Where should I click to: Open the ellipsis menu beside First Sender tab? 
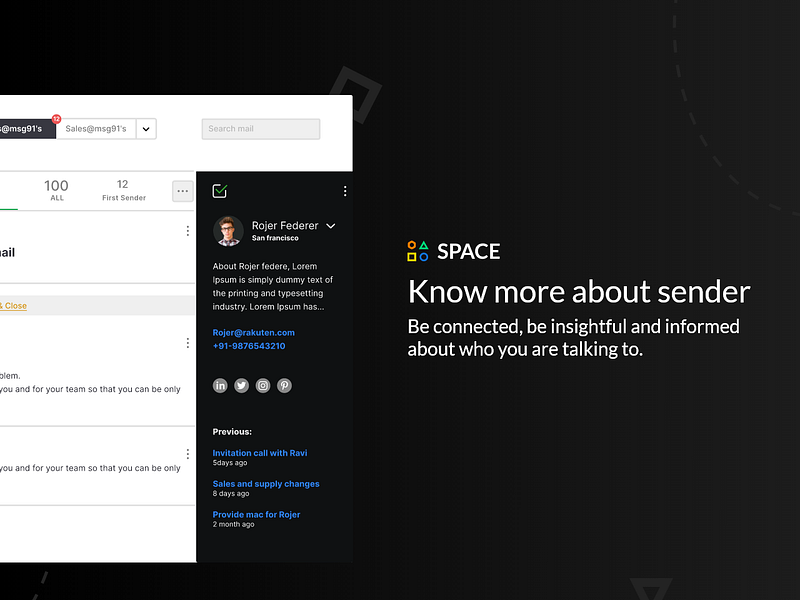(182, 190)
